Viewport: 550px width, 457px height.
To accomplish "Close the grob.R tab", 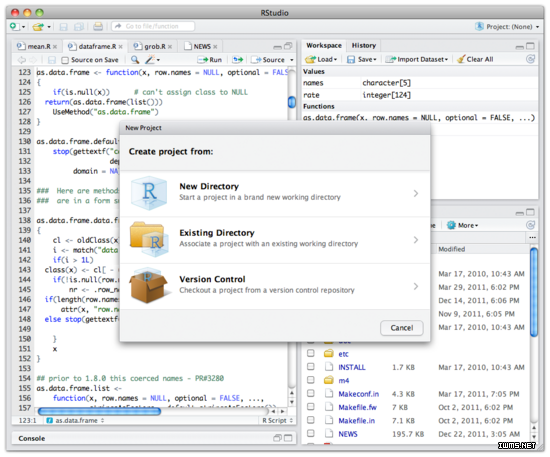I will [x=170, y=47].
